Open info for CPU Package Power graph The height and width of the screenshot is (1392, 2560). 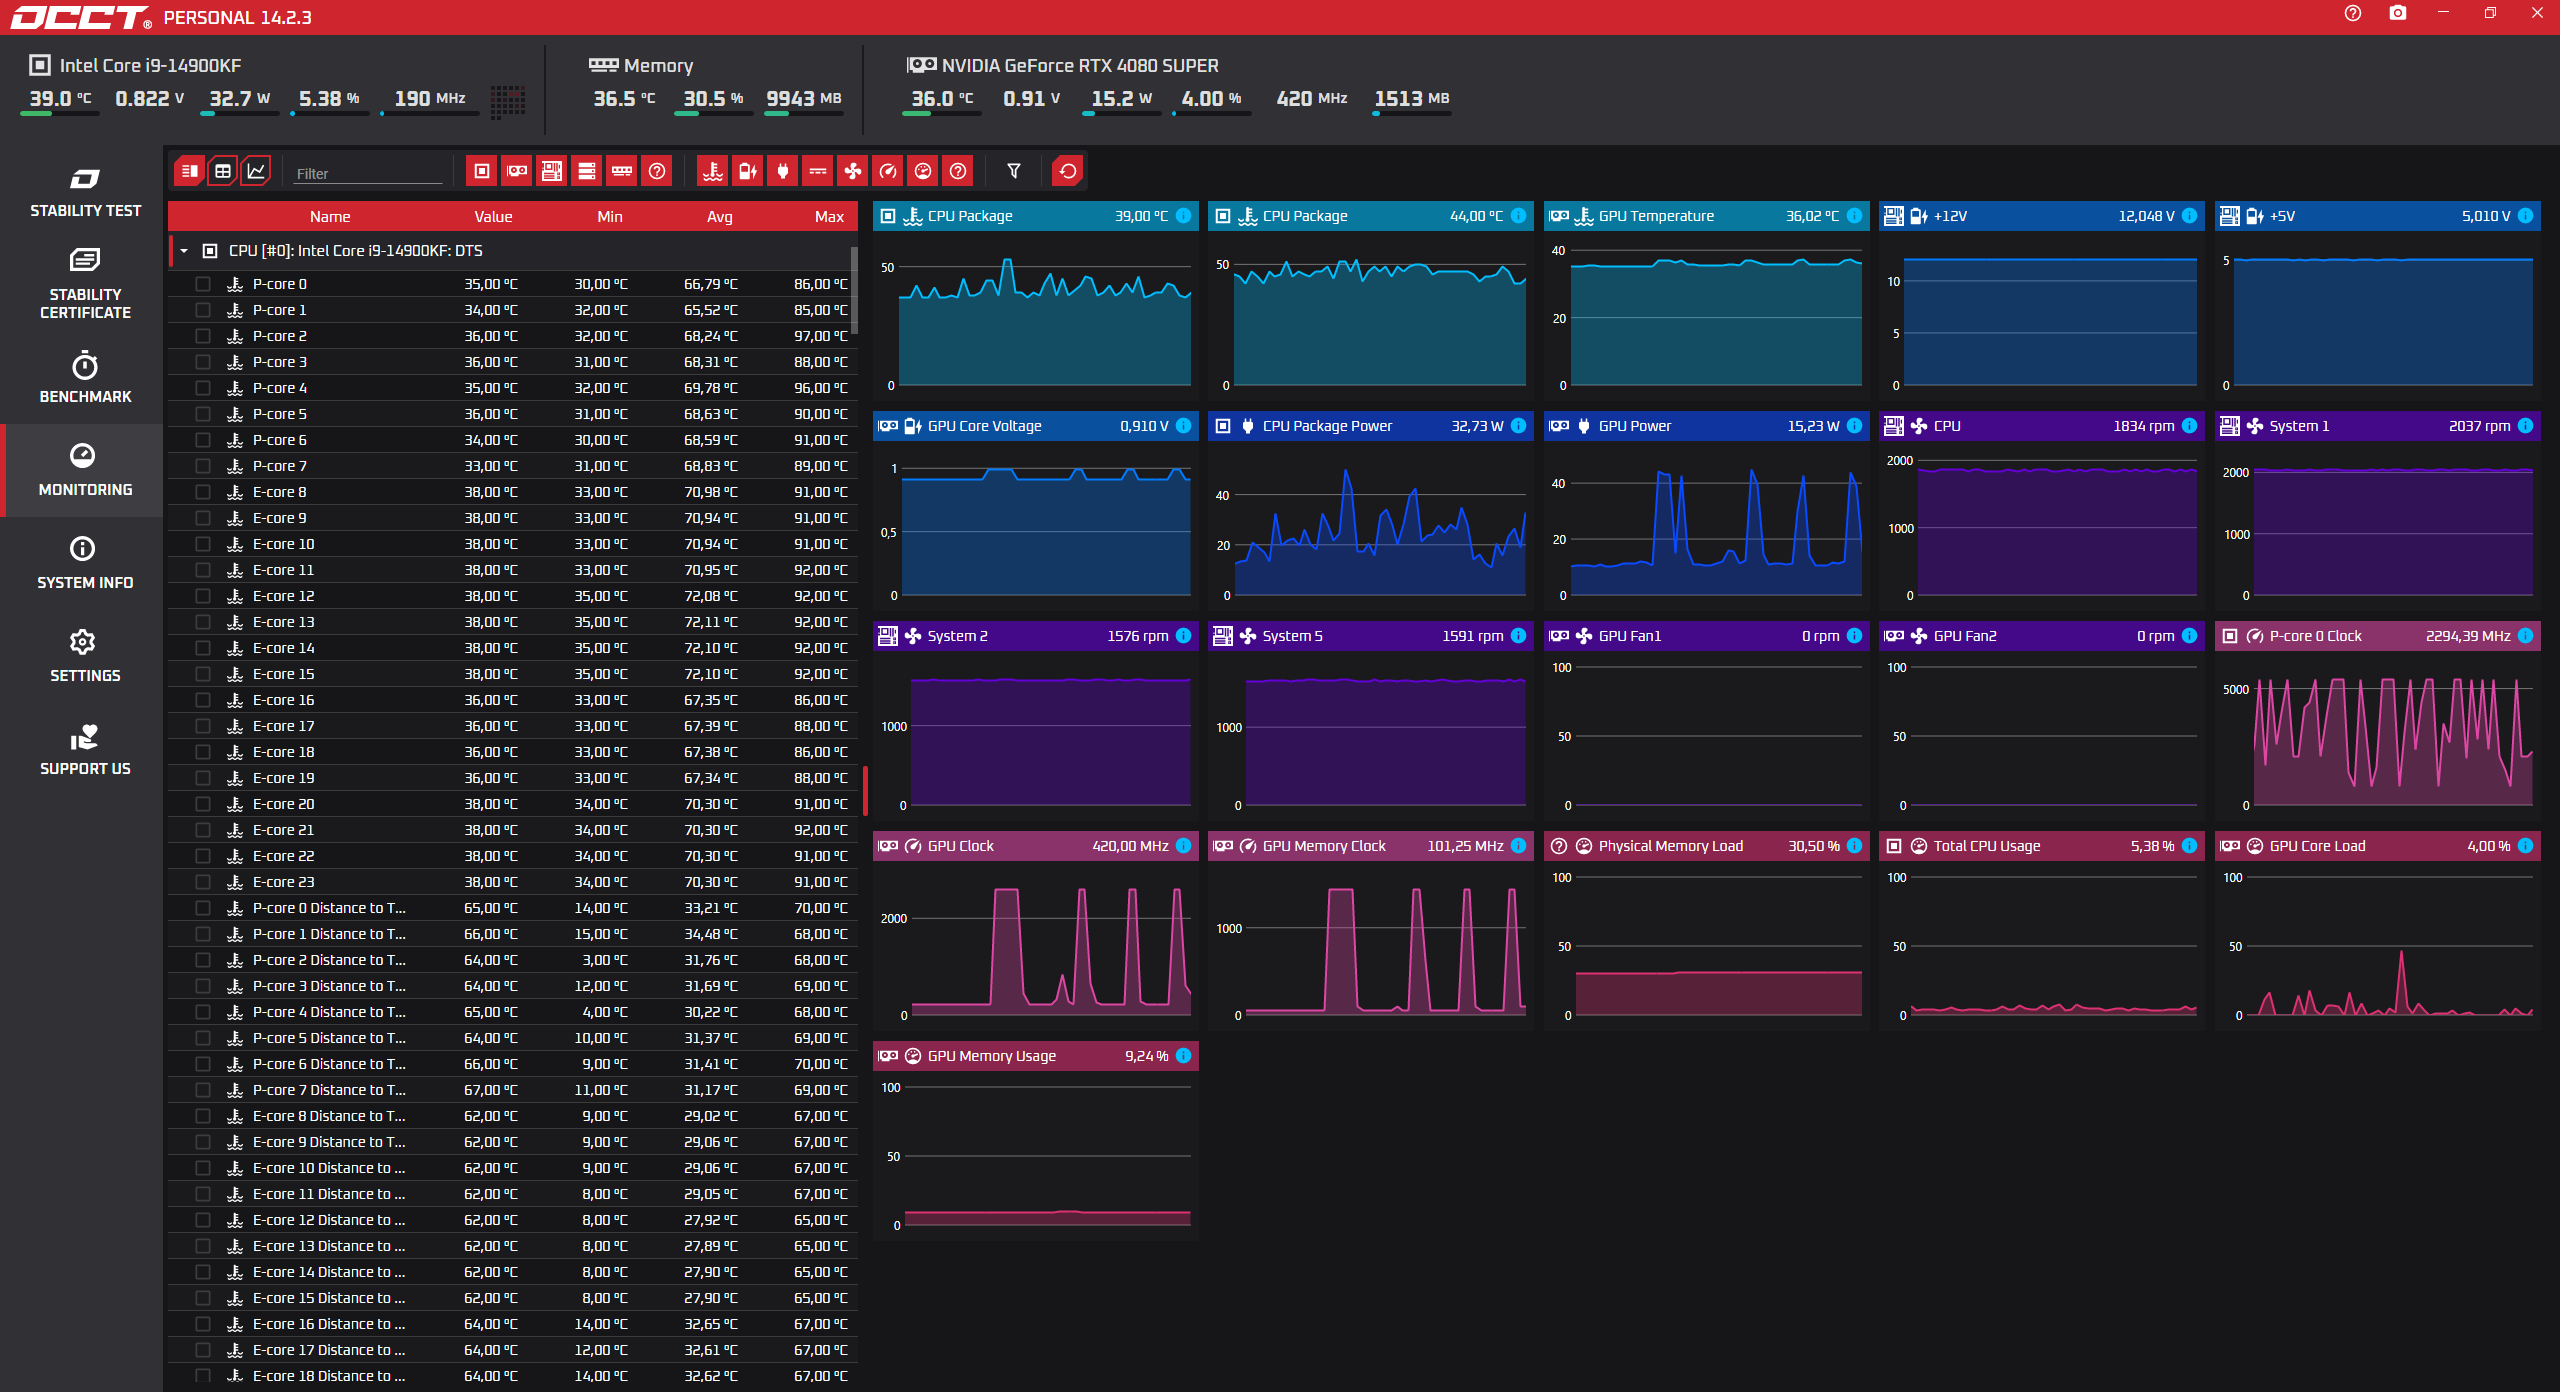(x=1518, y=426)
